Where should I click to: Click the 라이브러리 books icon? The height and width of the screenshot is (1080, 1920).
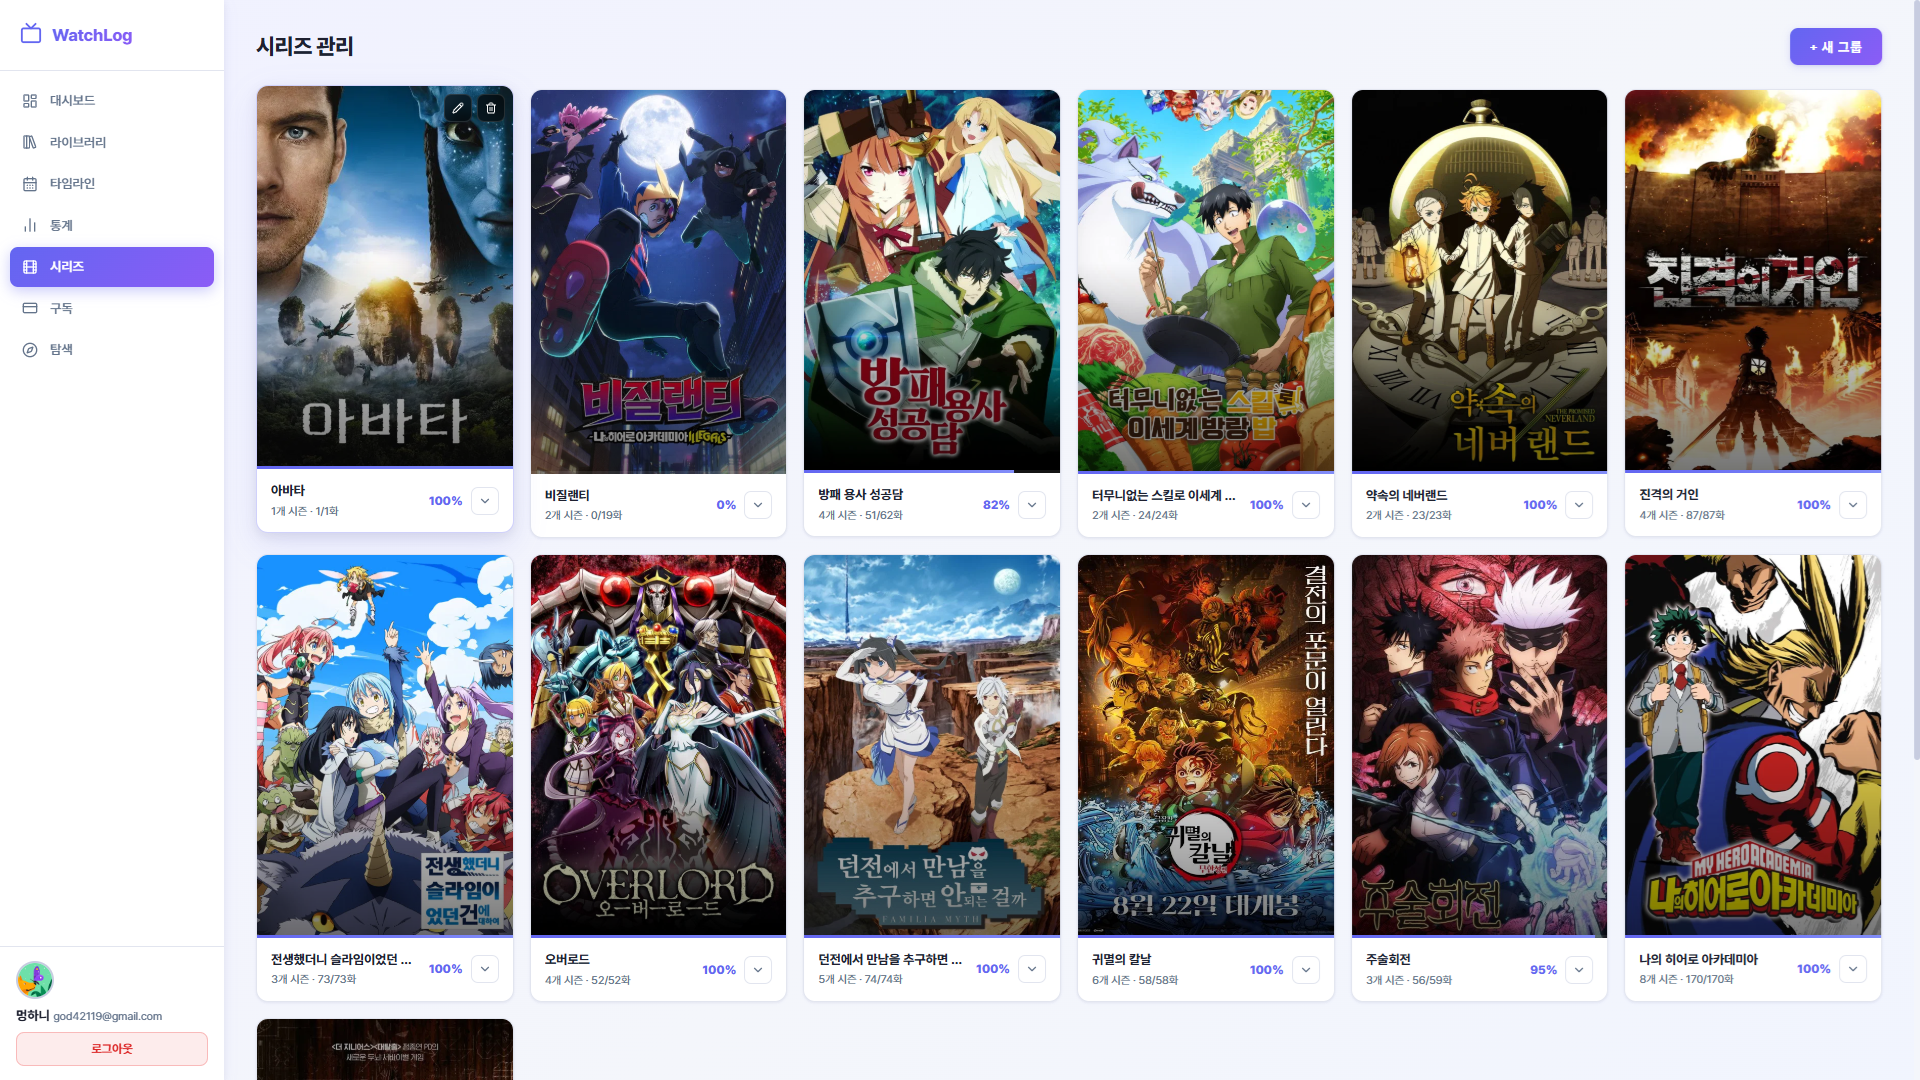click(x=30, y=142)
